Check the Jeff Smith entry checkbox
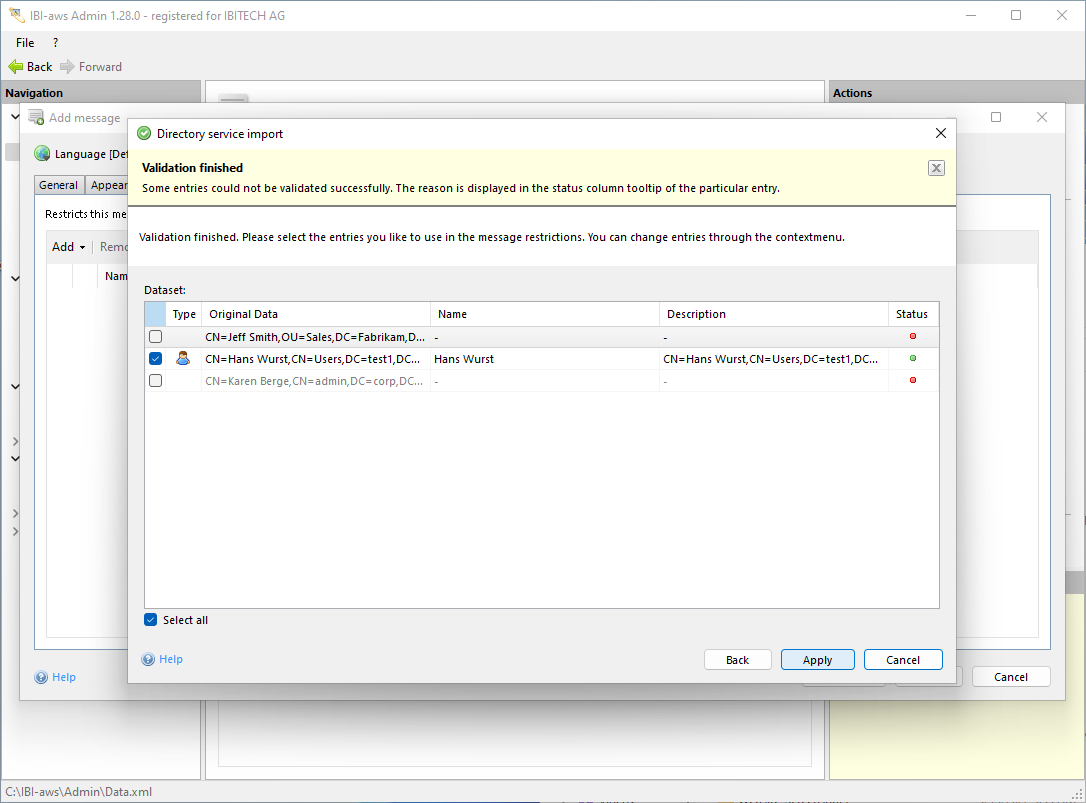Viewport: 1086px width, 803px height. [155, 337]
